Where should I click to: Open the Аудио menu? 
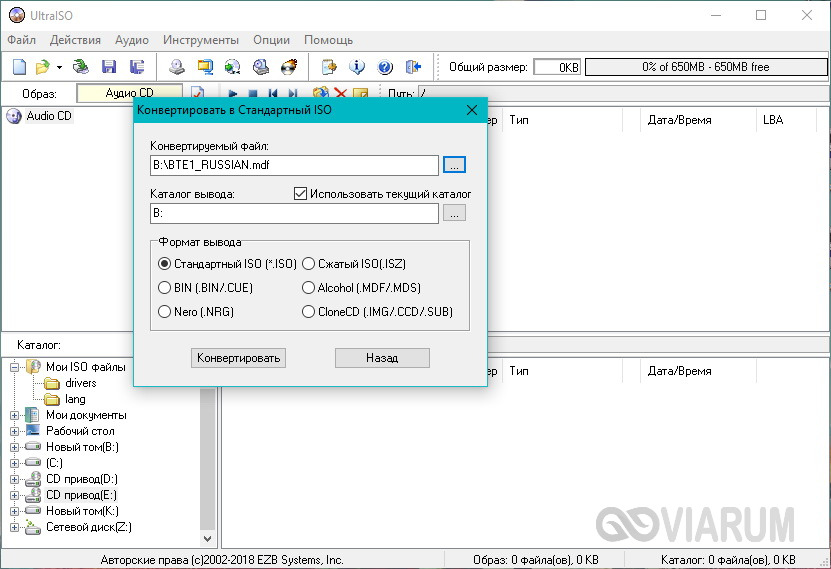(132, 40)
